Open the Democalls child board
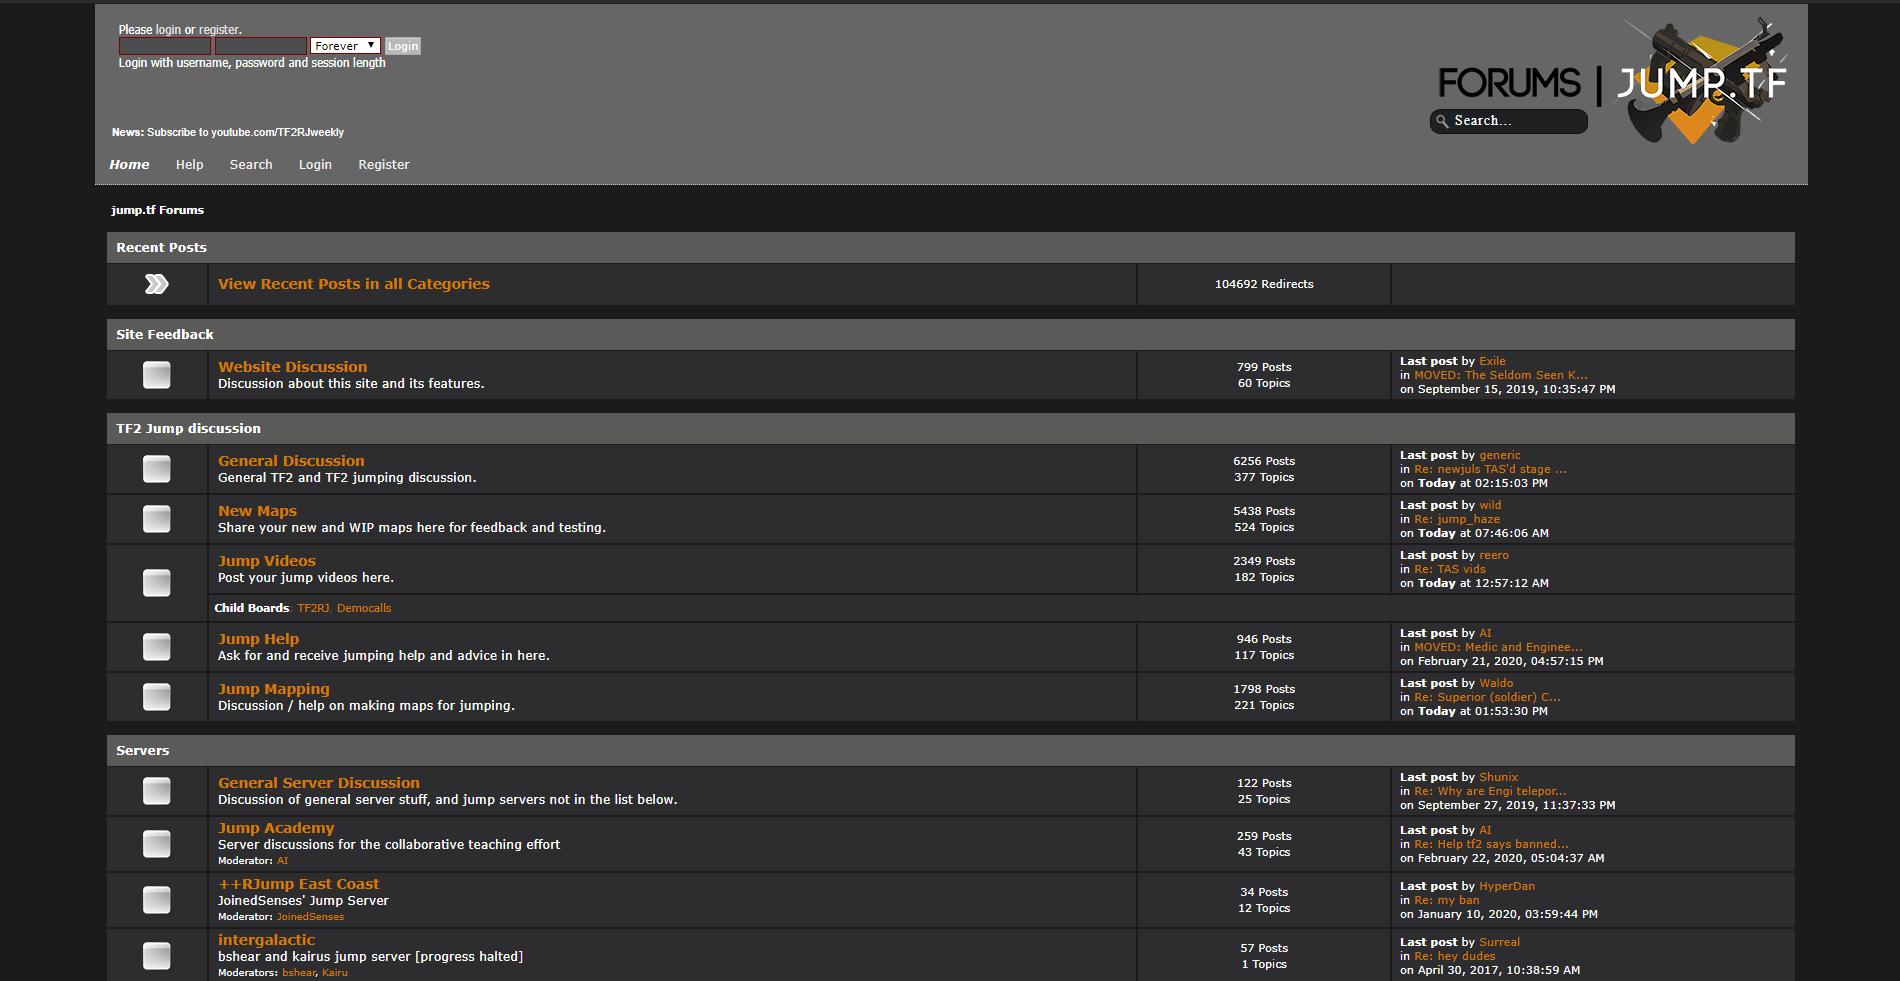This screenshot has width=1900, height=981. click(x=364, y=607)
